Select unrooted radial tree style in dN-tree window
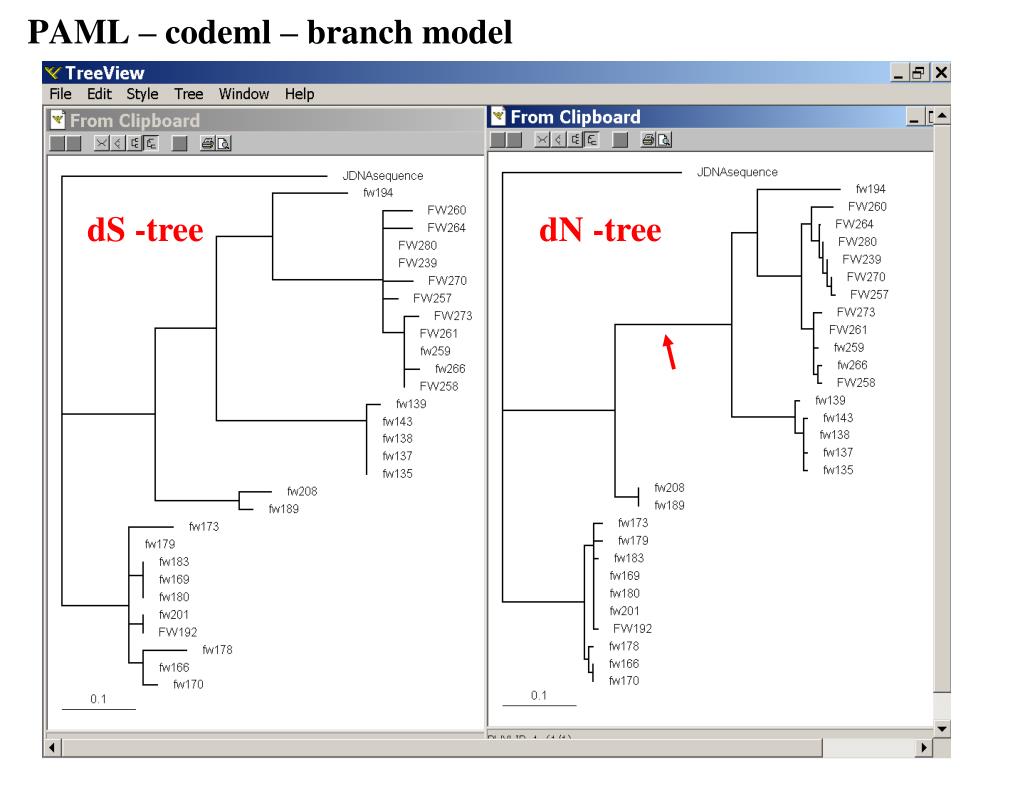The width and height of the screenshot is (1024, 791). pos(542,140)
